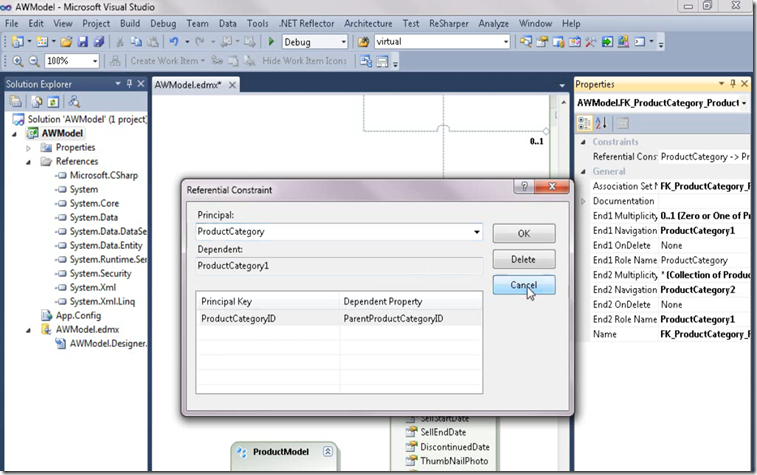
Task: Select the AWModel.Designer file node
Action: (x=108, y=343)
